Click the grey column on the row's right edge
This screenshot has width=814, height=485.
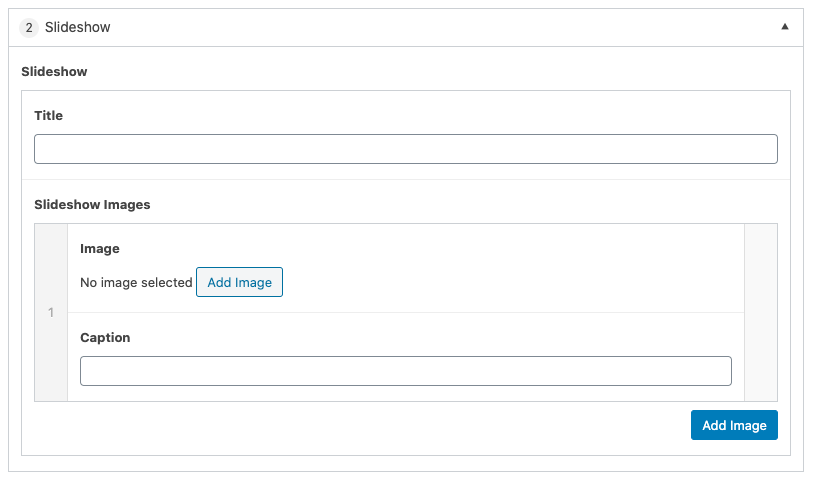(761, 313)
